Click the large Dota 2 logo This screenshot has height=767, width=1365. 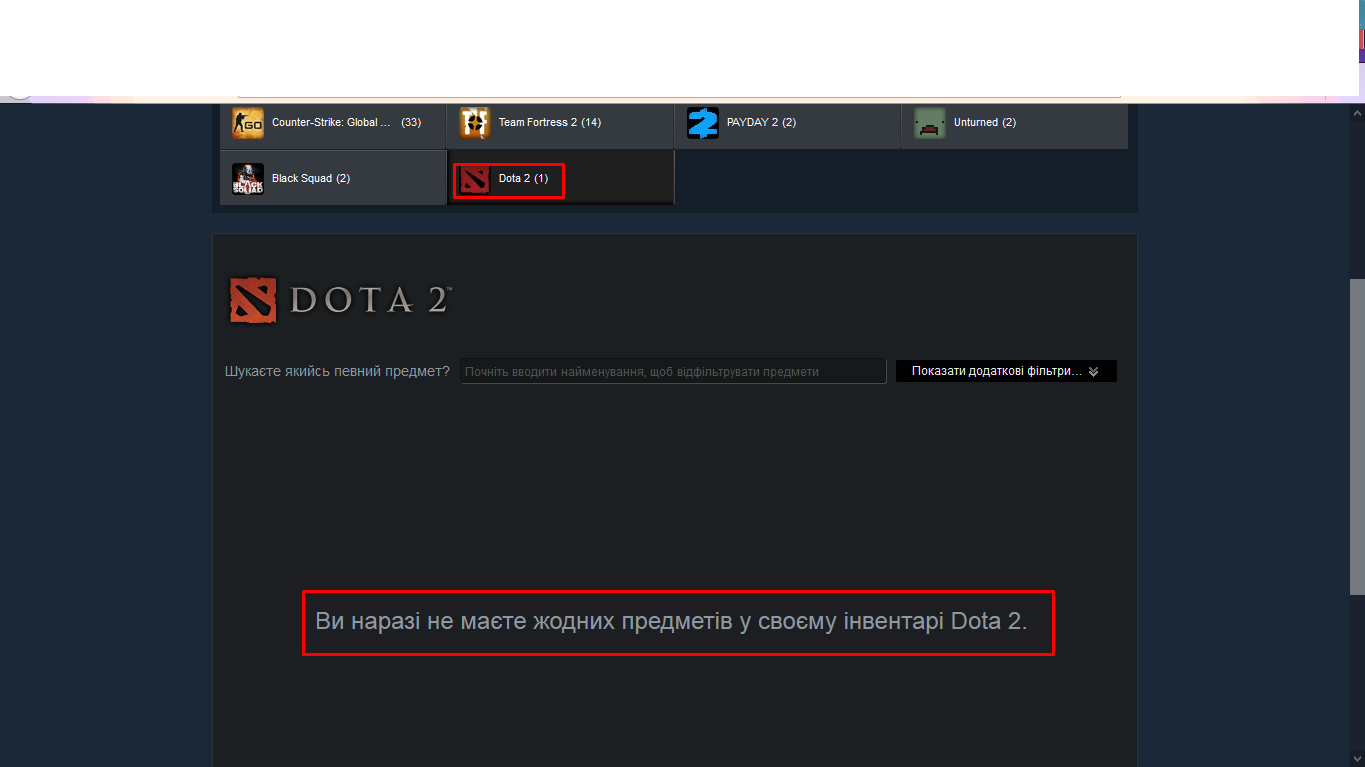point(340,300)
